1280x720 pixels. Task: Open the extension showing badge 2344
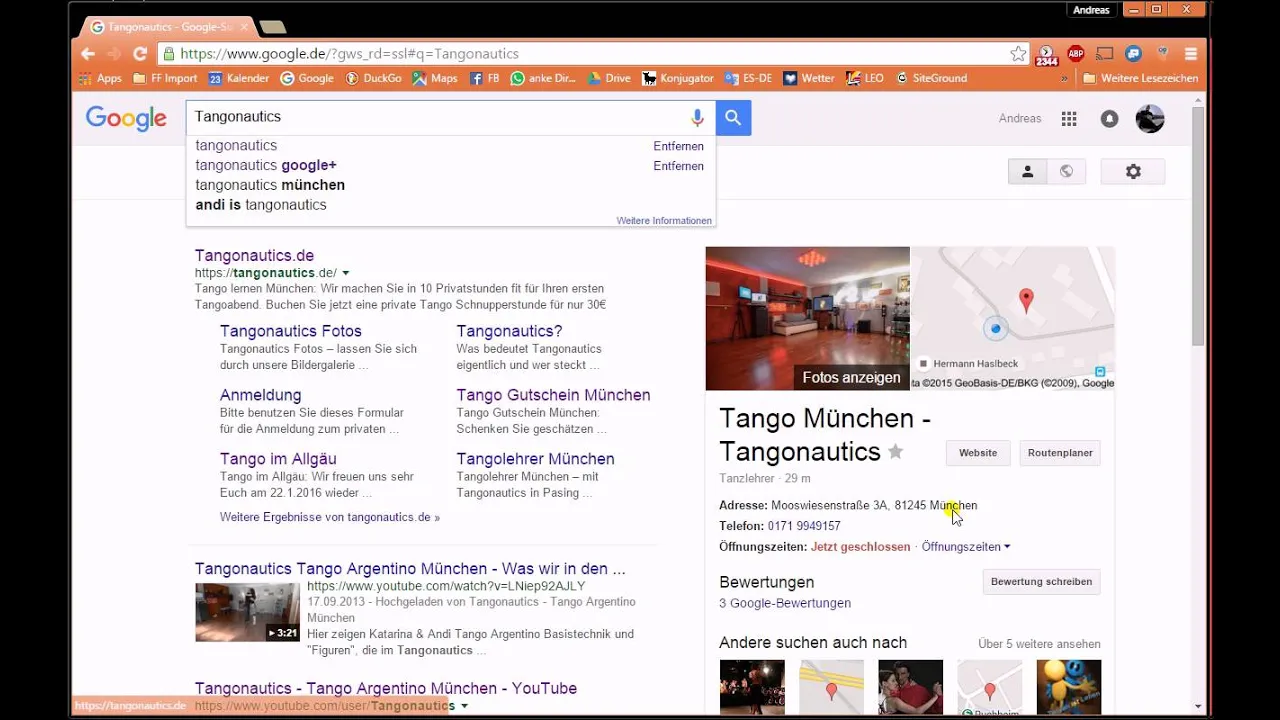pyautogui.click(x=1046, y=55)
